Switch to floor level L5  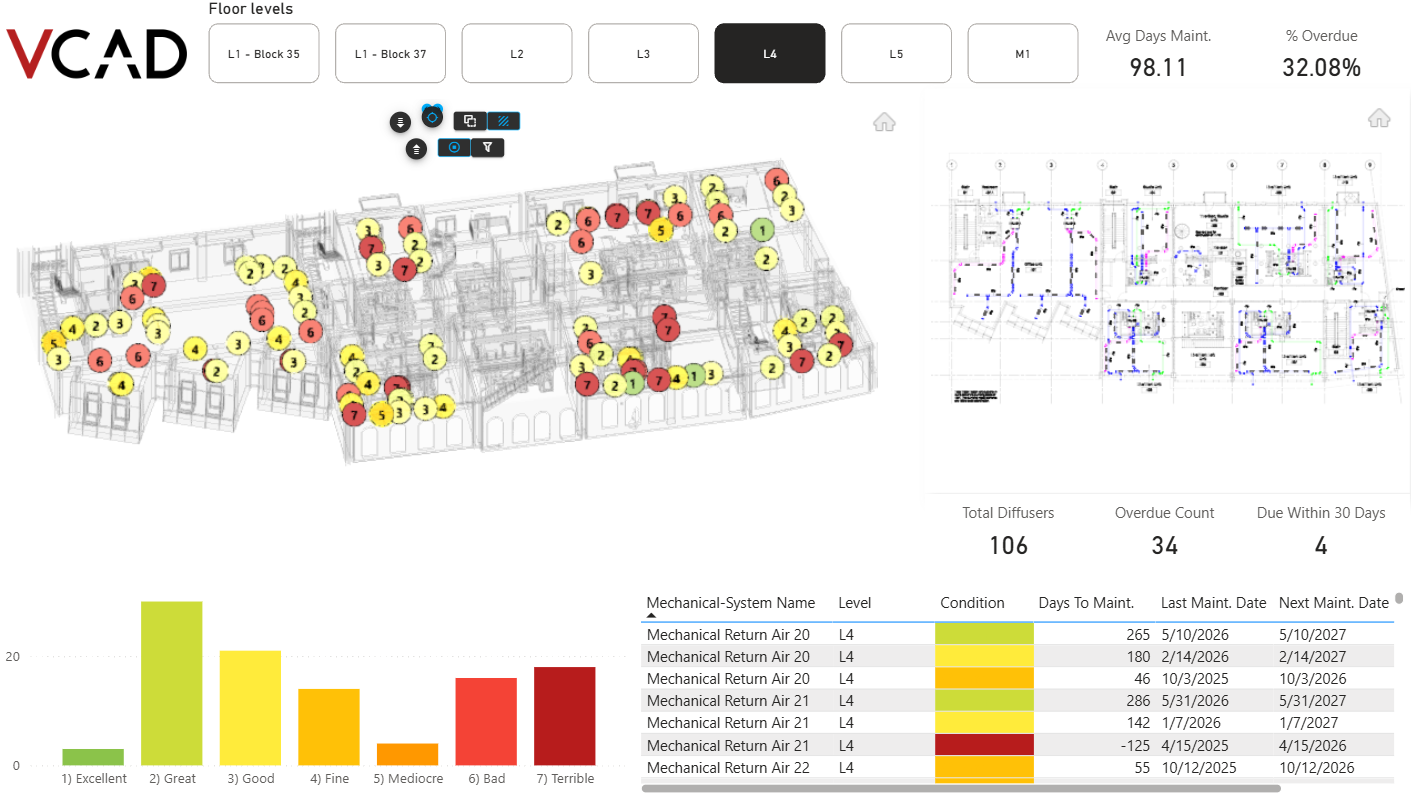tap(896, 54)
